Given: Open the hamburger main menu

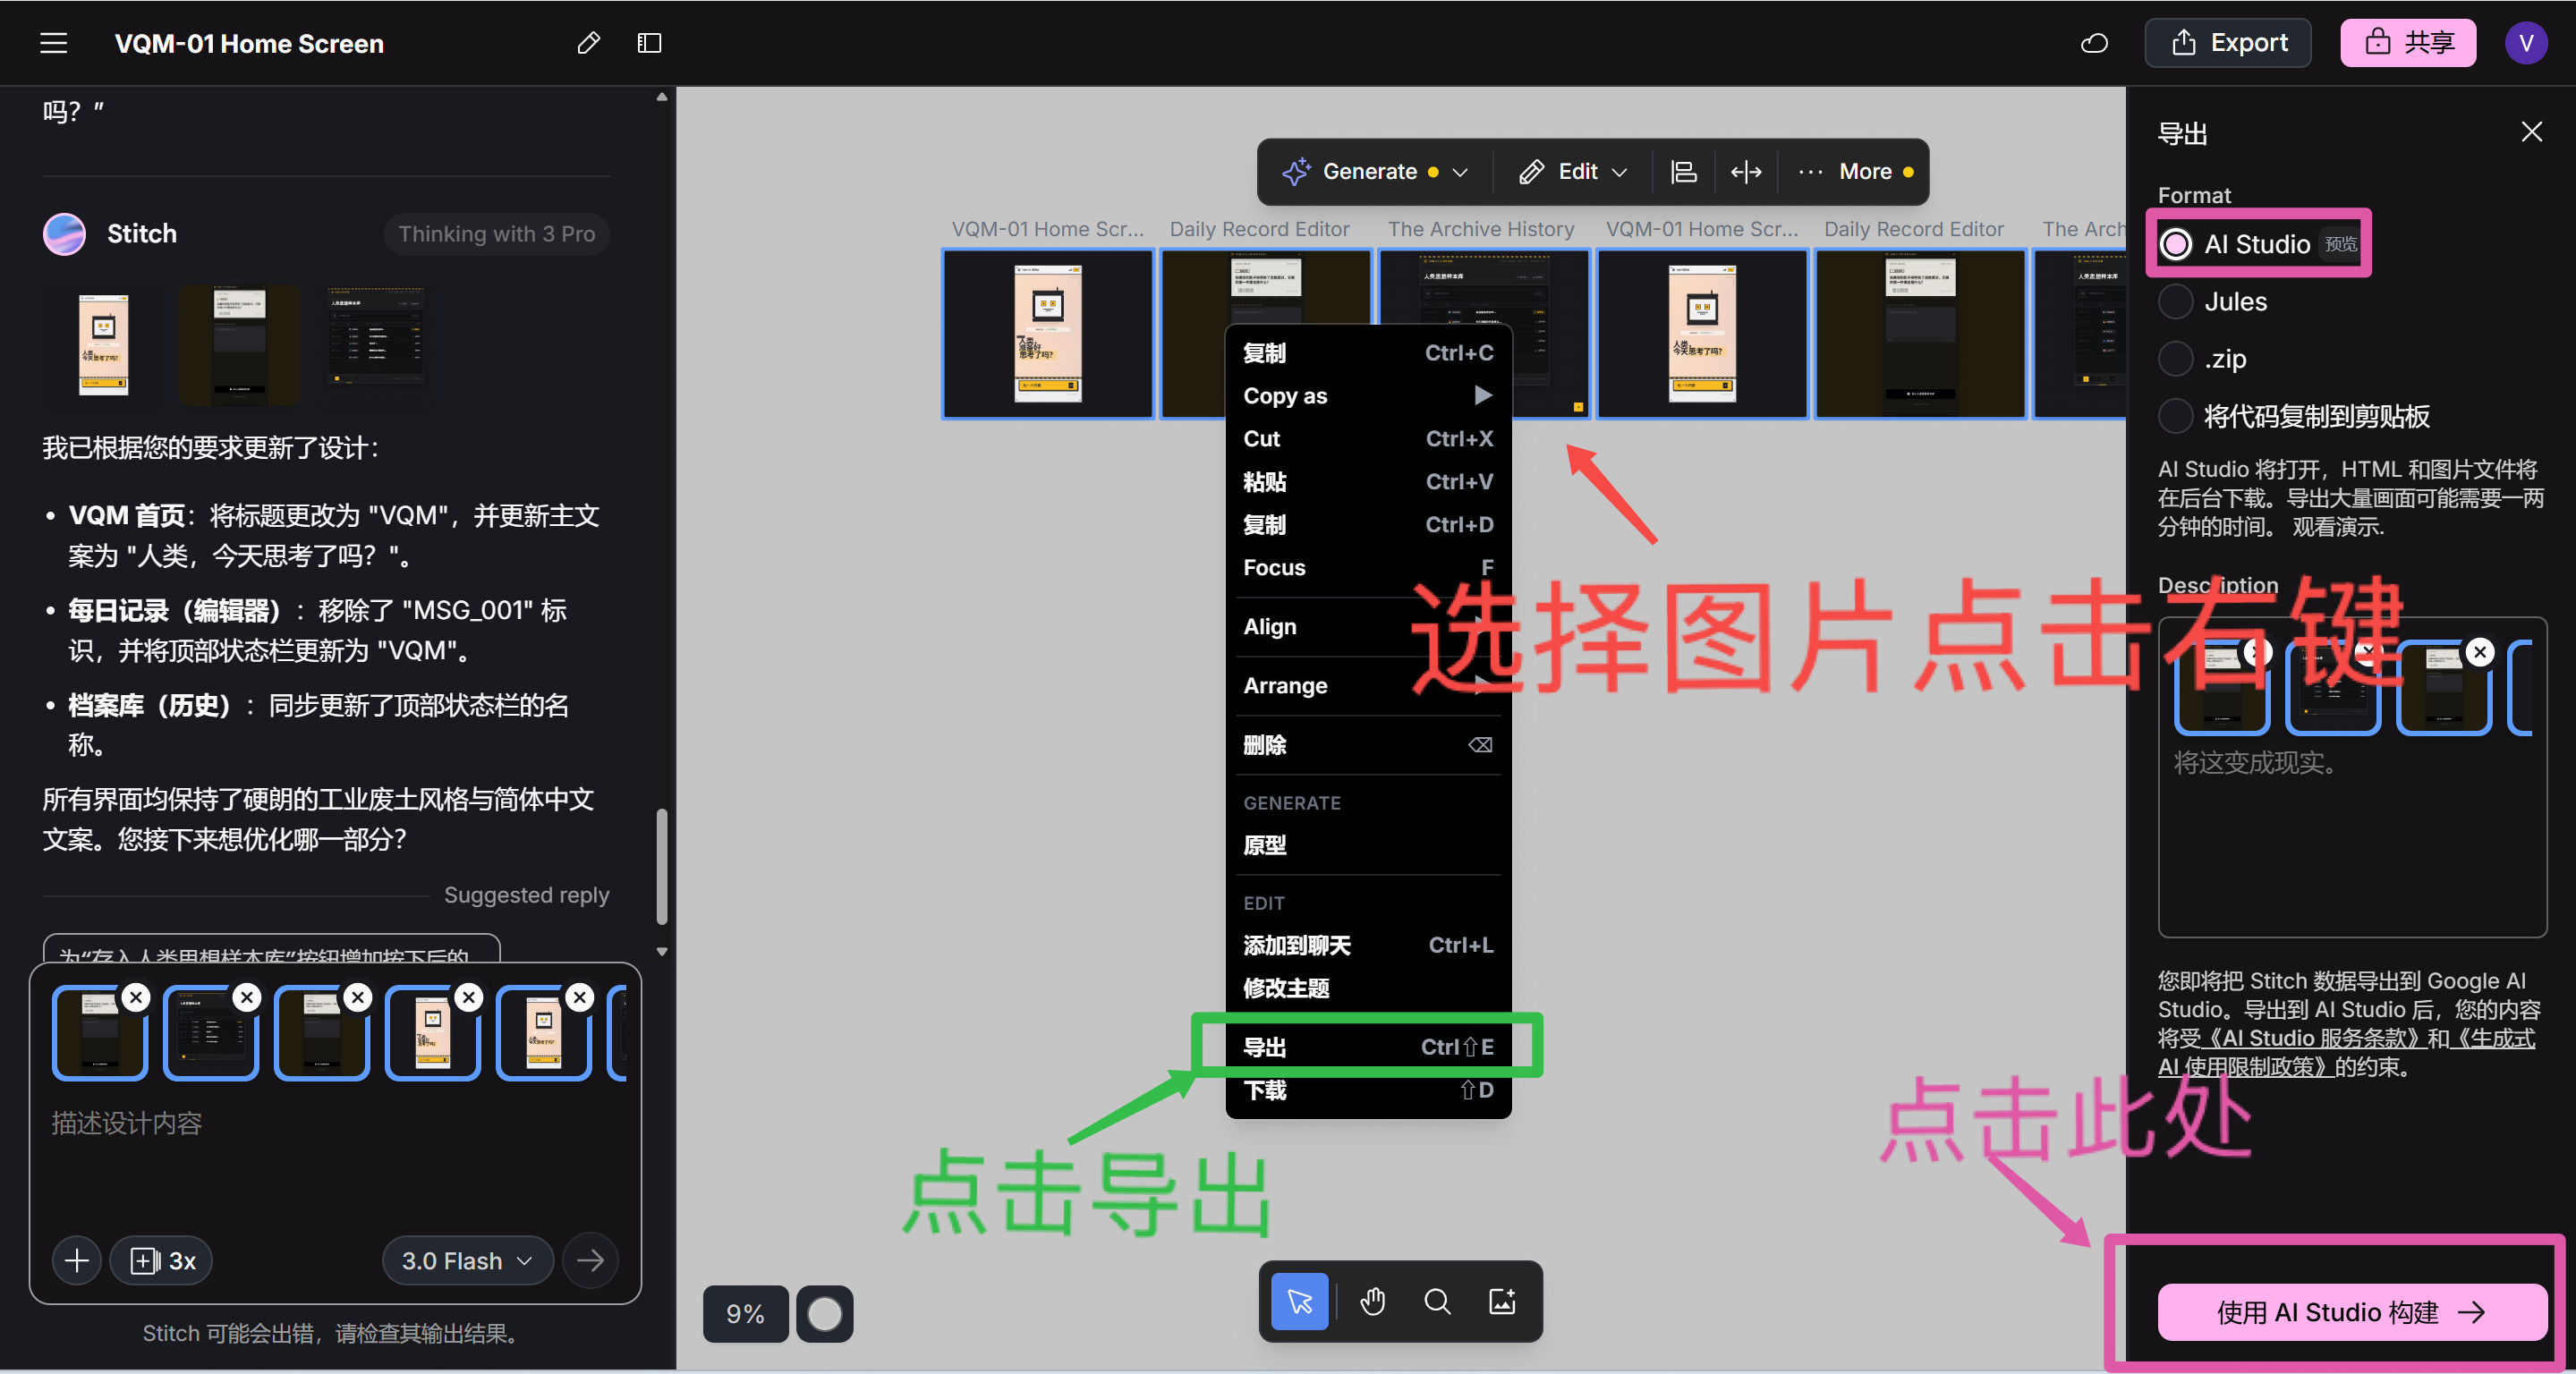Looking at the screenshot, I should coord(53,43).
